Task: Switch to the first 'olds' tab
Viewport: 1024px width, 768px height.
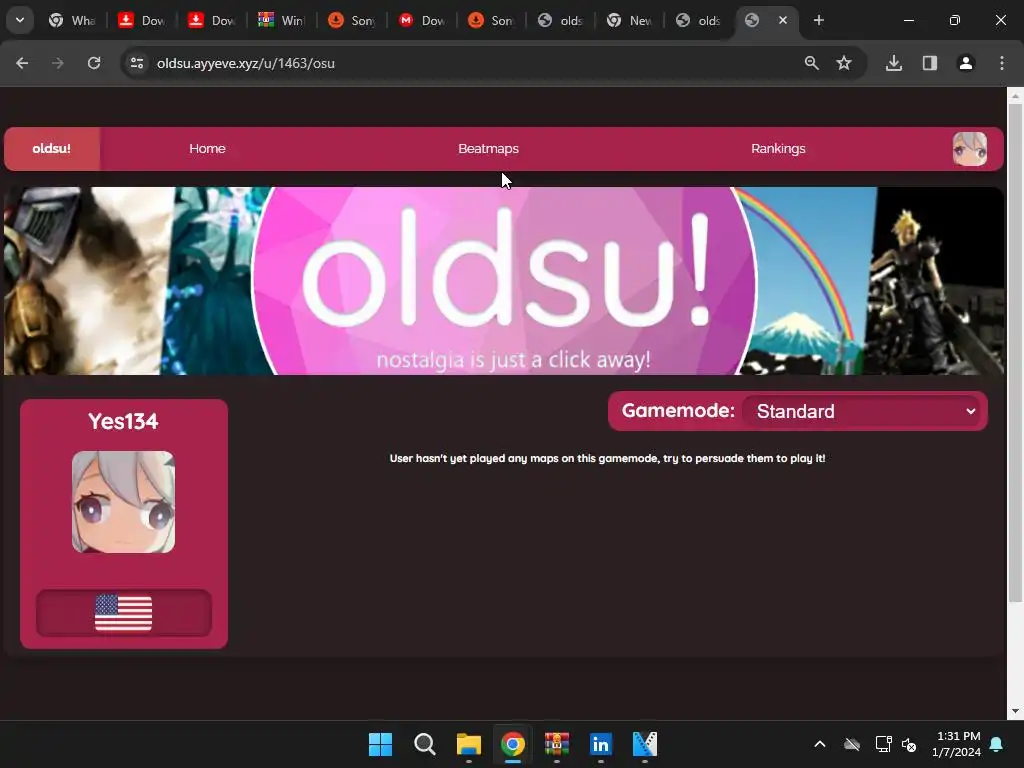Action: [x=560, y=20]
